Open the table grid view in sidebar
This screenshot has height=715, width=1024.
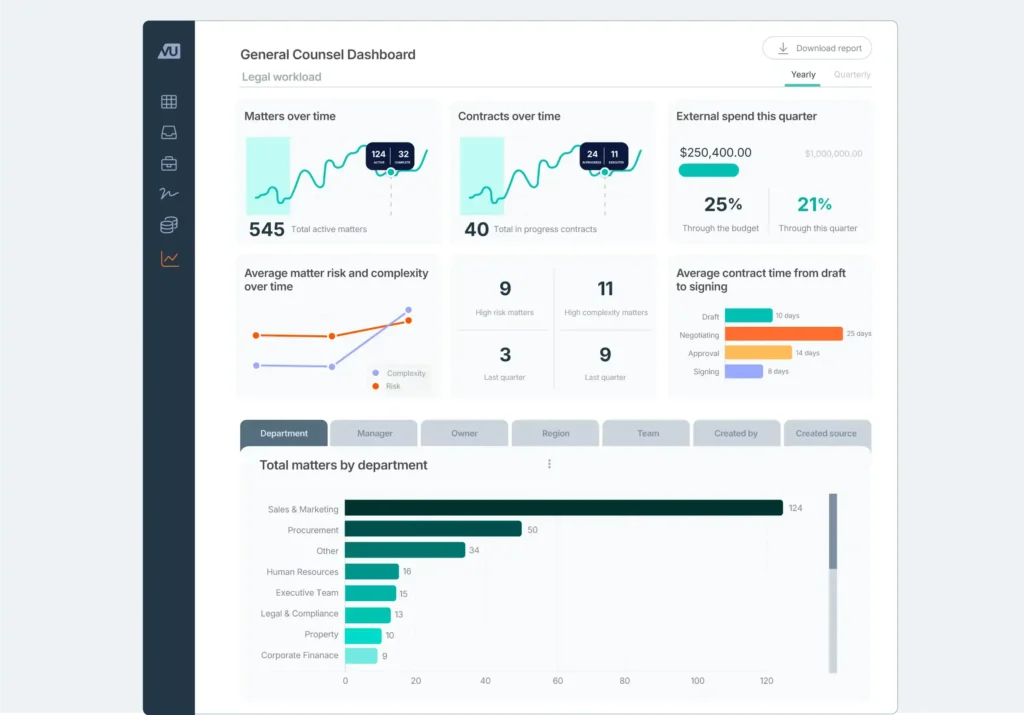pos(169,101)
